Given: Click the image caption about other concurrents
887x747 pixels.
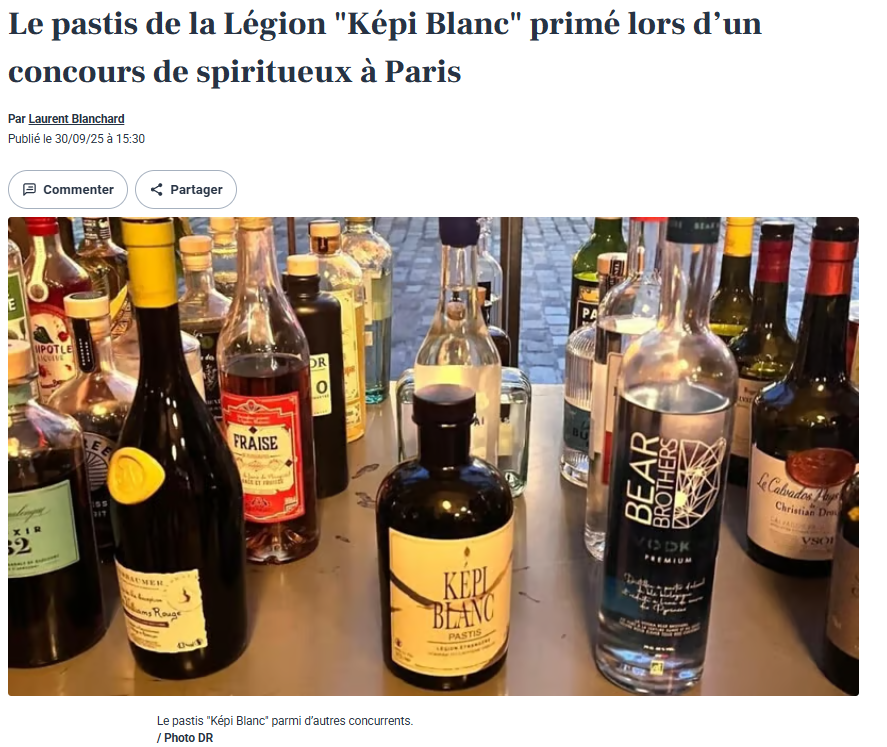Looking at the screenshot, I should click(285, 721).
